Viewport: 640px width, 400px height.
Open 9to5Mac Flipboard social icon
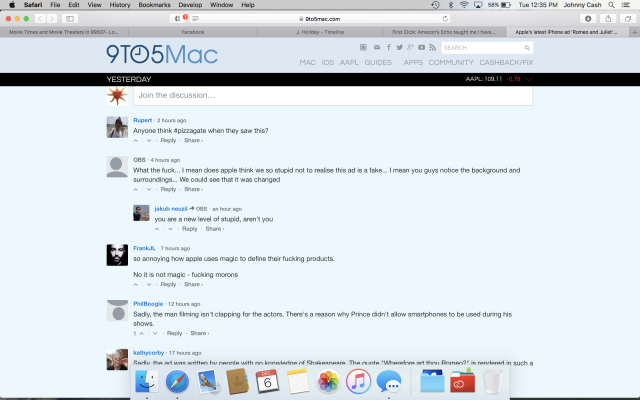[x=363, y=47]
